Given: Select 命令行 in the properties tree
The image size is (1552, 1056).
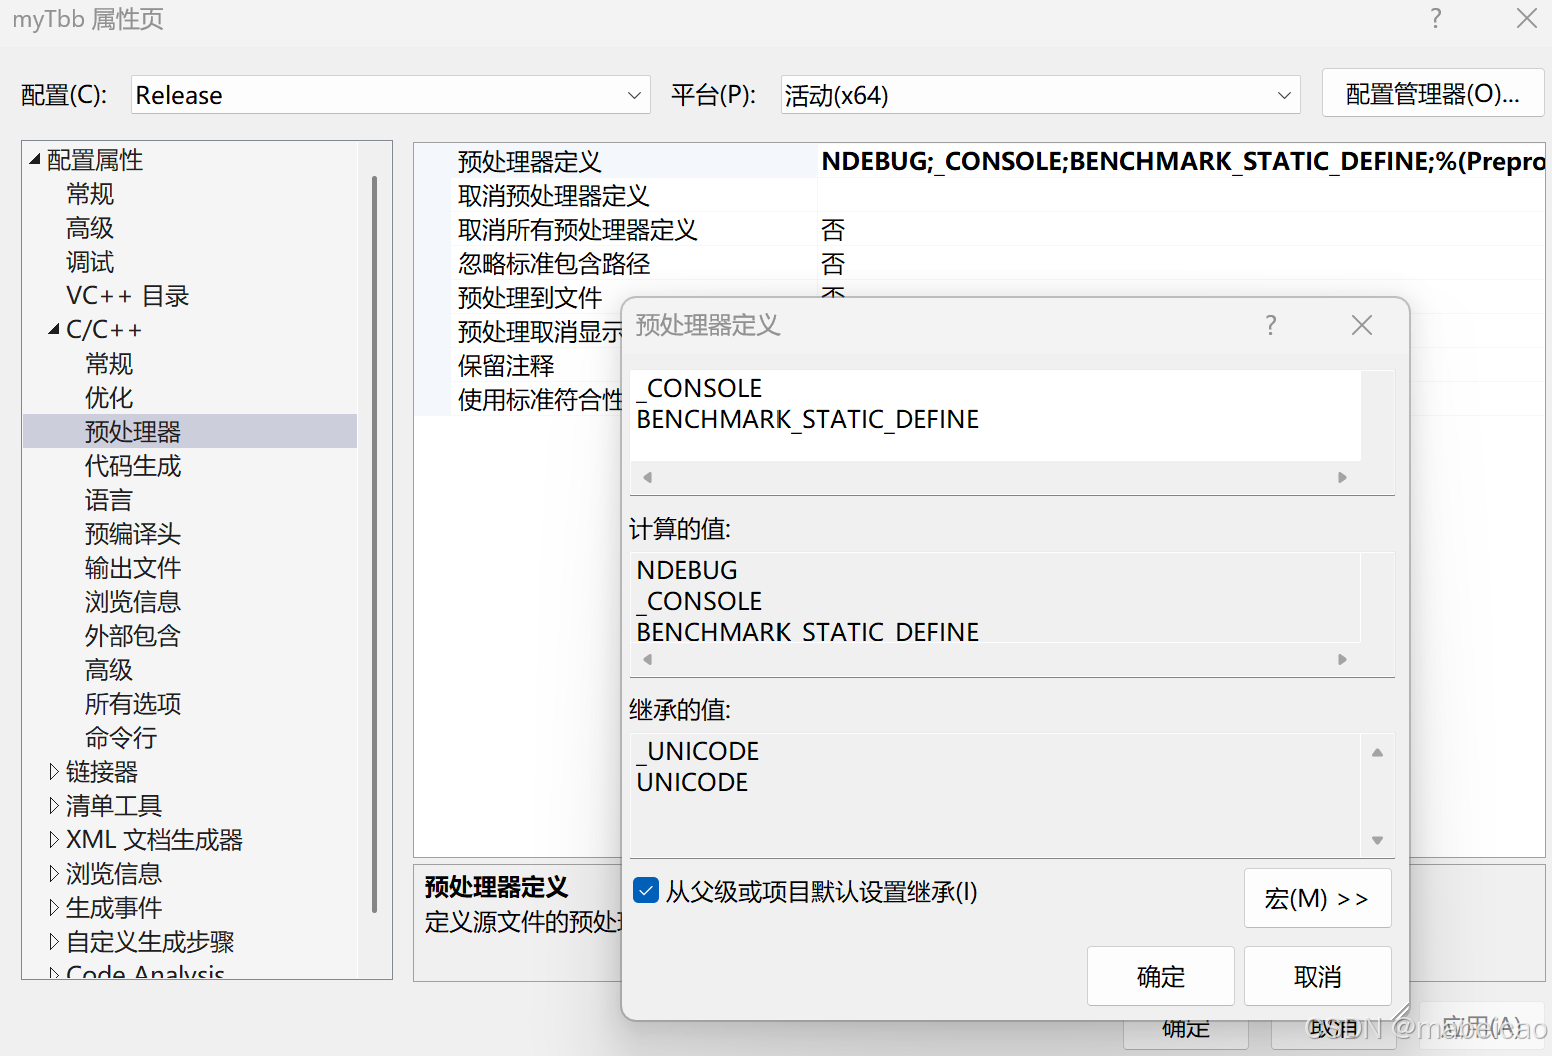Looking at the screenshot, I should (x=120, y=737).
